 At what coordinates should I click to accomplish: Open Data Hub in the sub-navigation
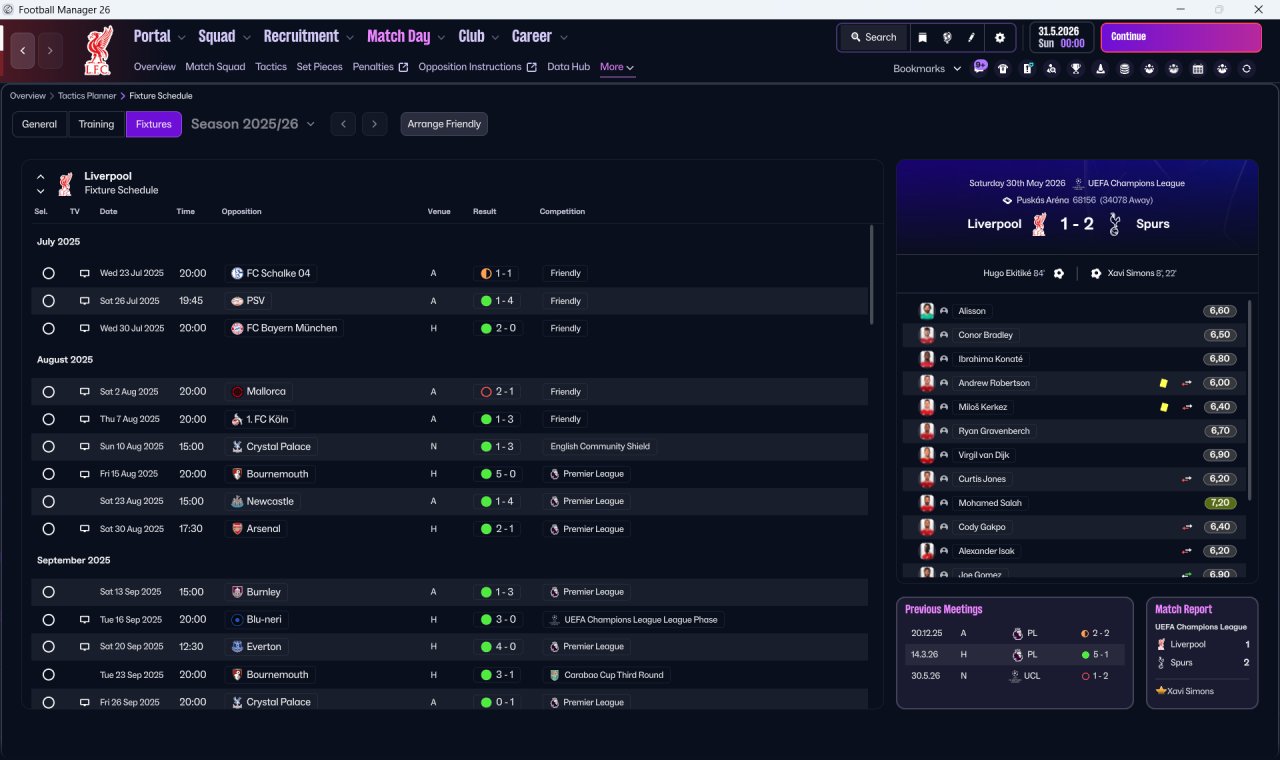[568, 67]
